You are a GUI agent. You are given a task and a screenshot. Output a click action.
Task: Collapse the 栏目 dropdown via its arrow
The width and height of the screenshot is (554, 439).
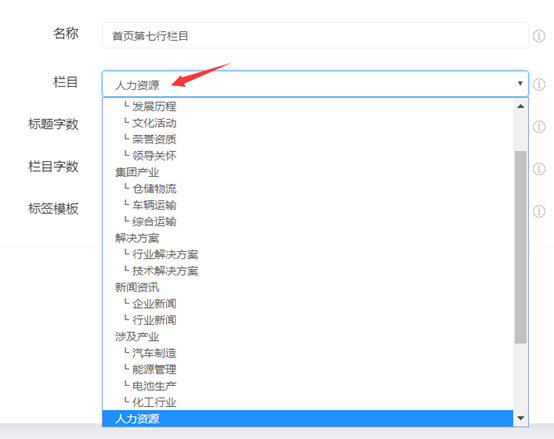[x=520, y=83]
